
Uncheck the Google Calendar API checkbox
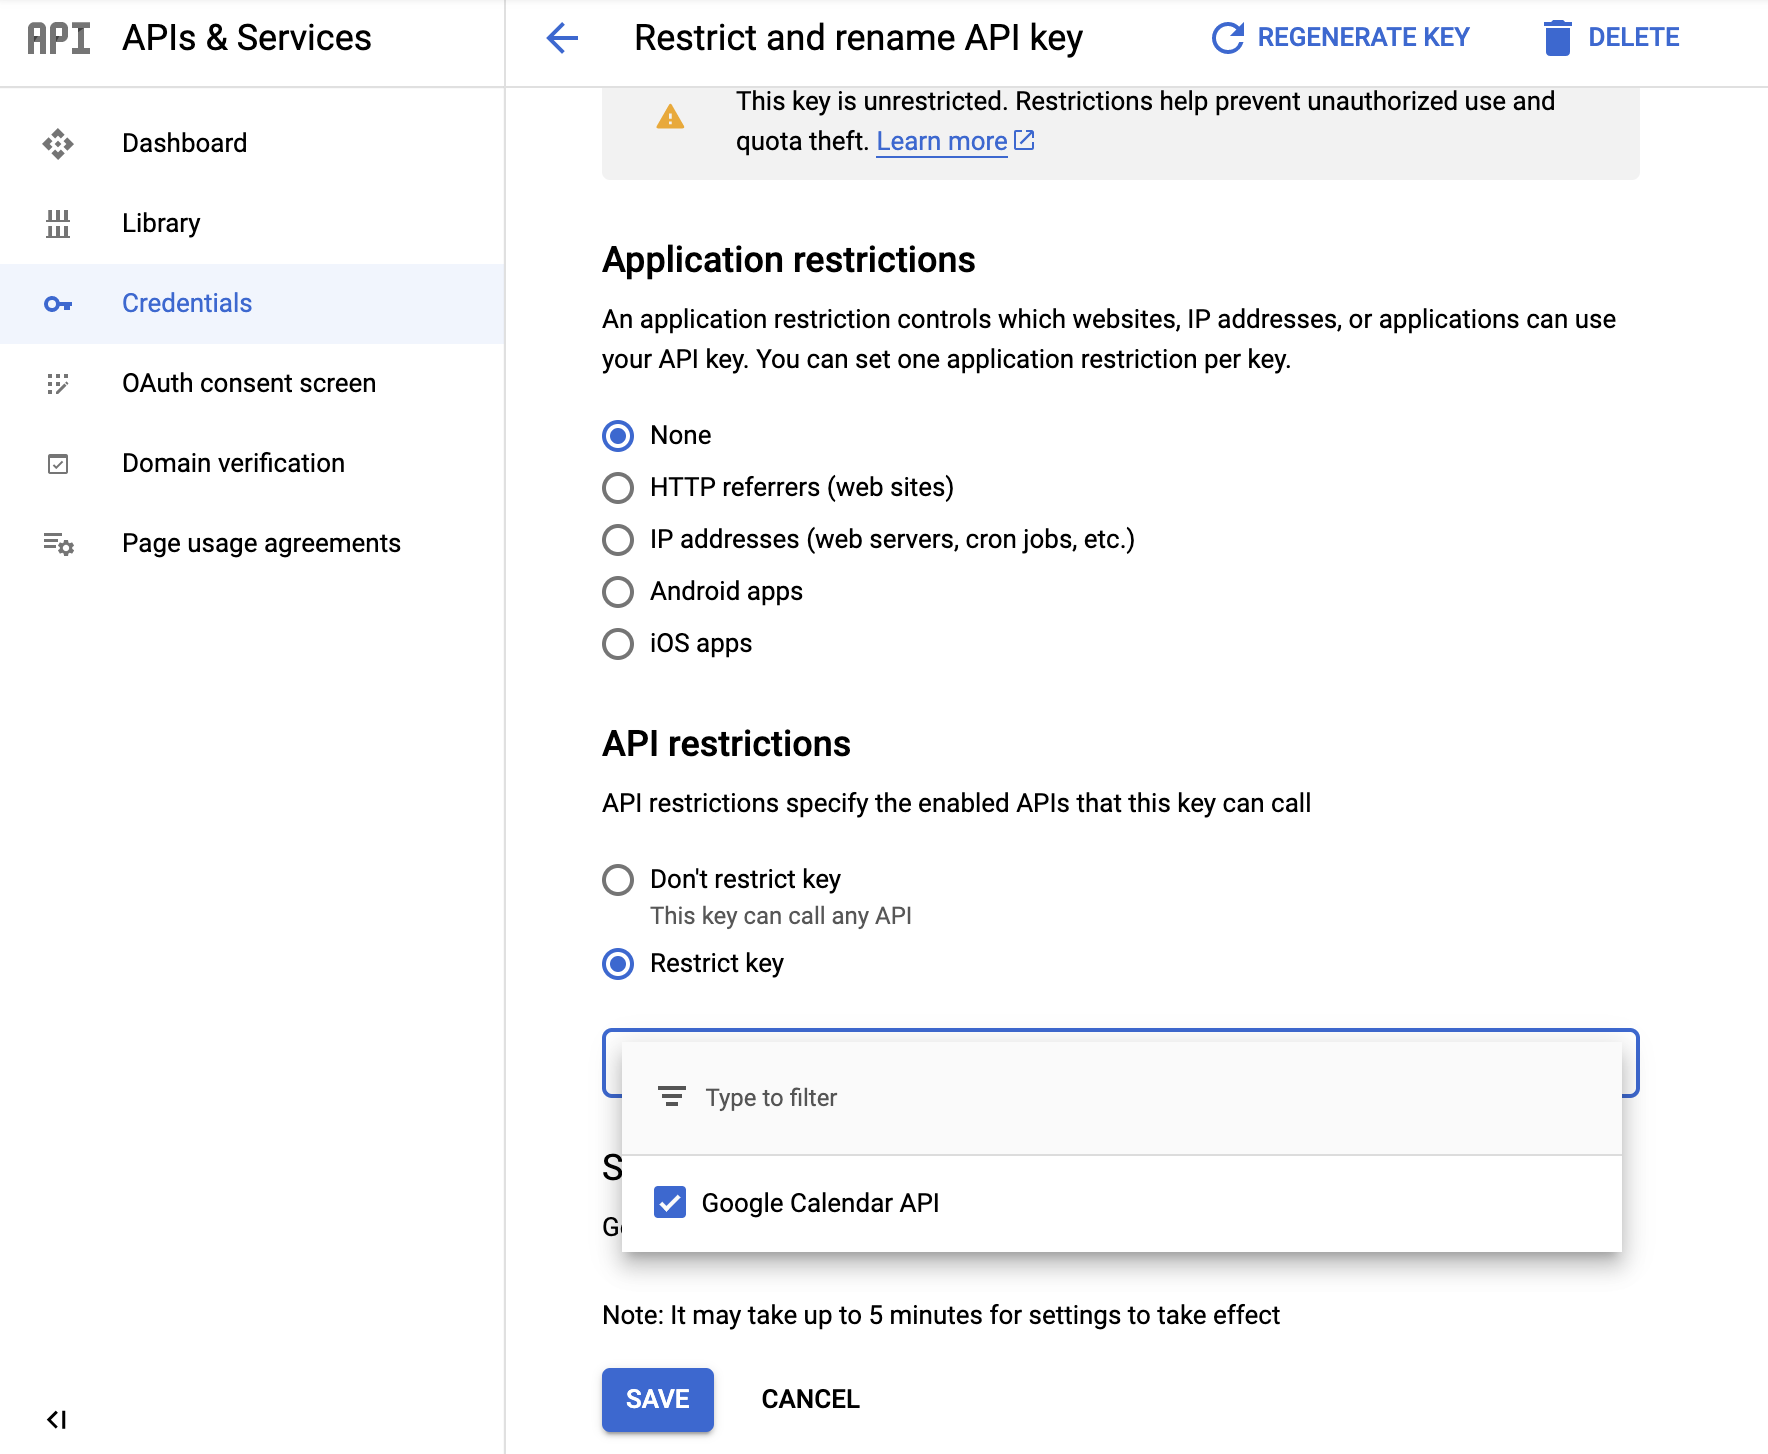[x=670, y=1202]
